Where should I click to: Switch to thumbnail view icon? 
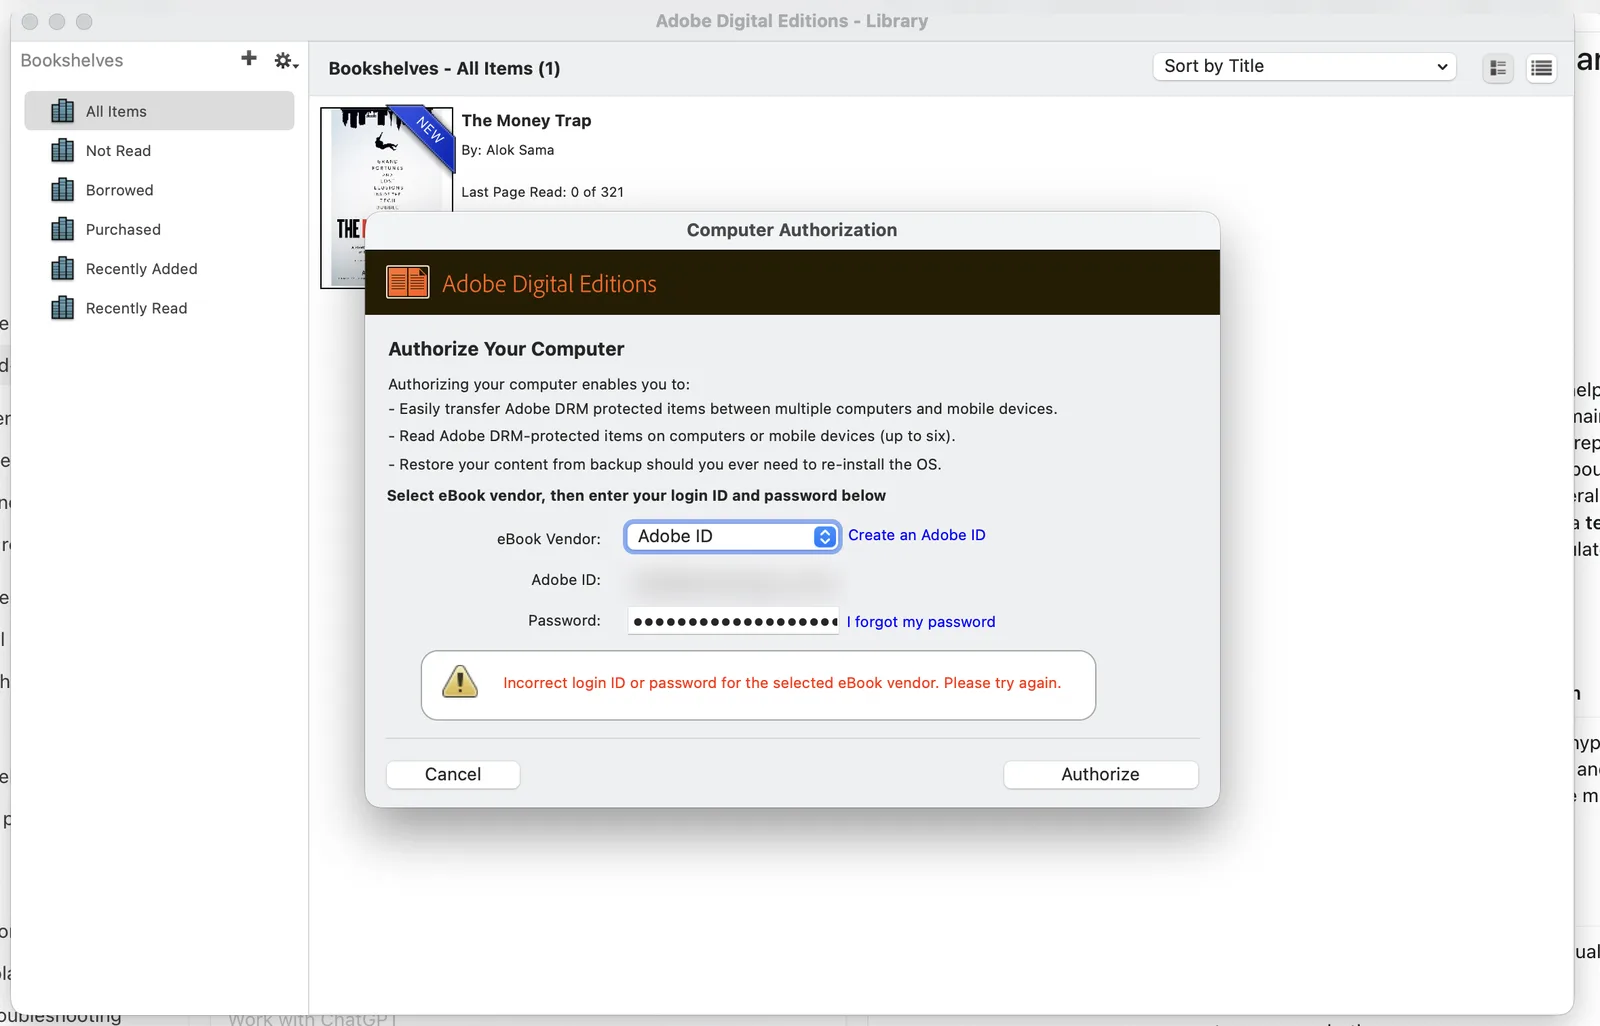coord(1498,68)
